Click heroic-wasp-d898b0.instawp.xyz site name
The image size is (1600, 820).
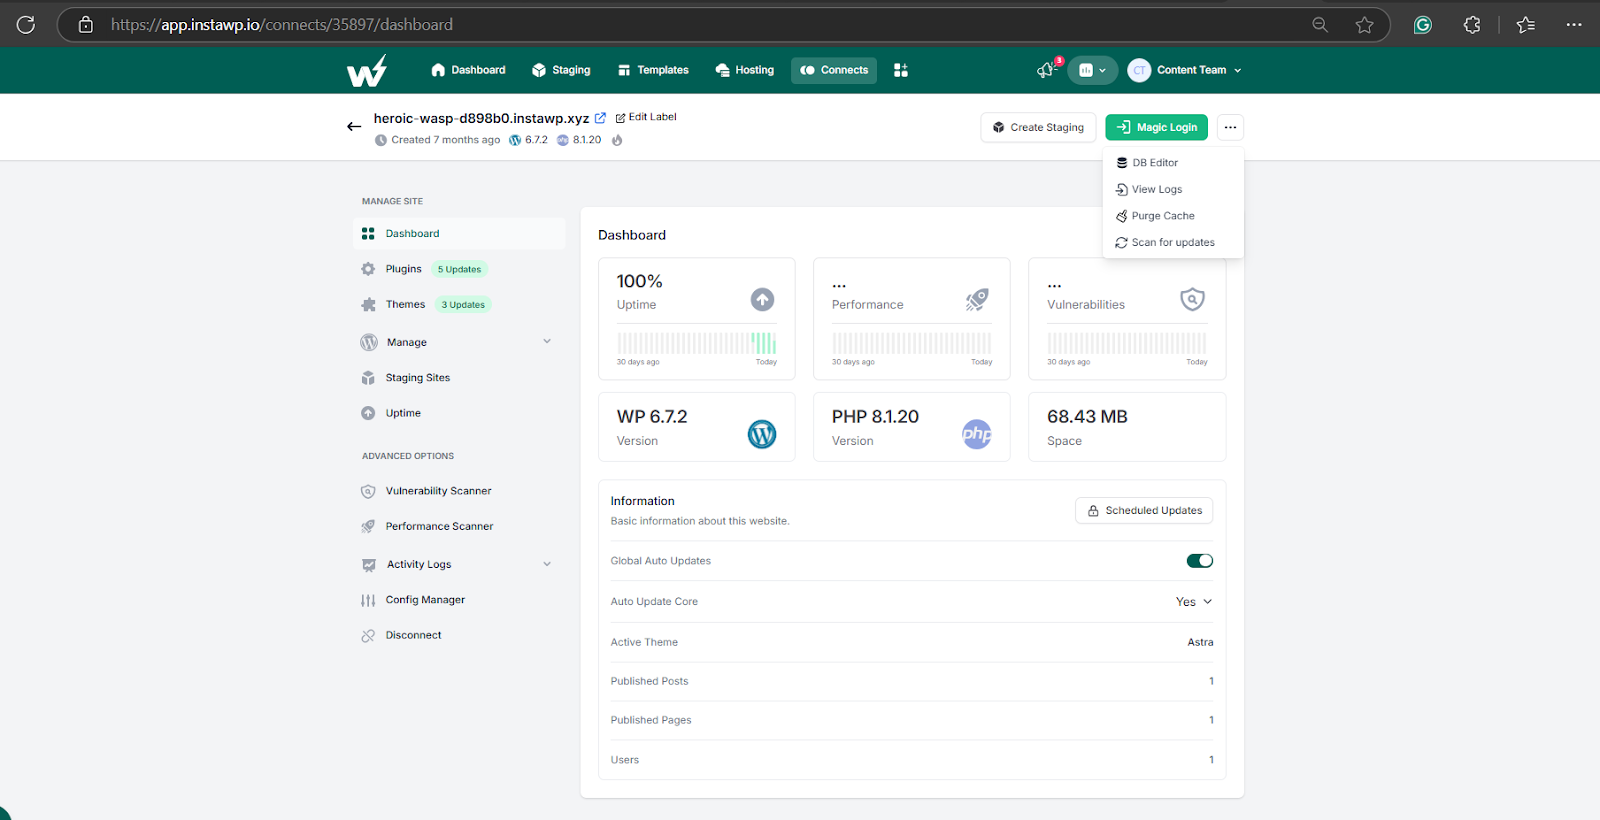click(x=481, y=118)
